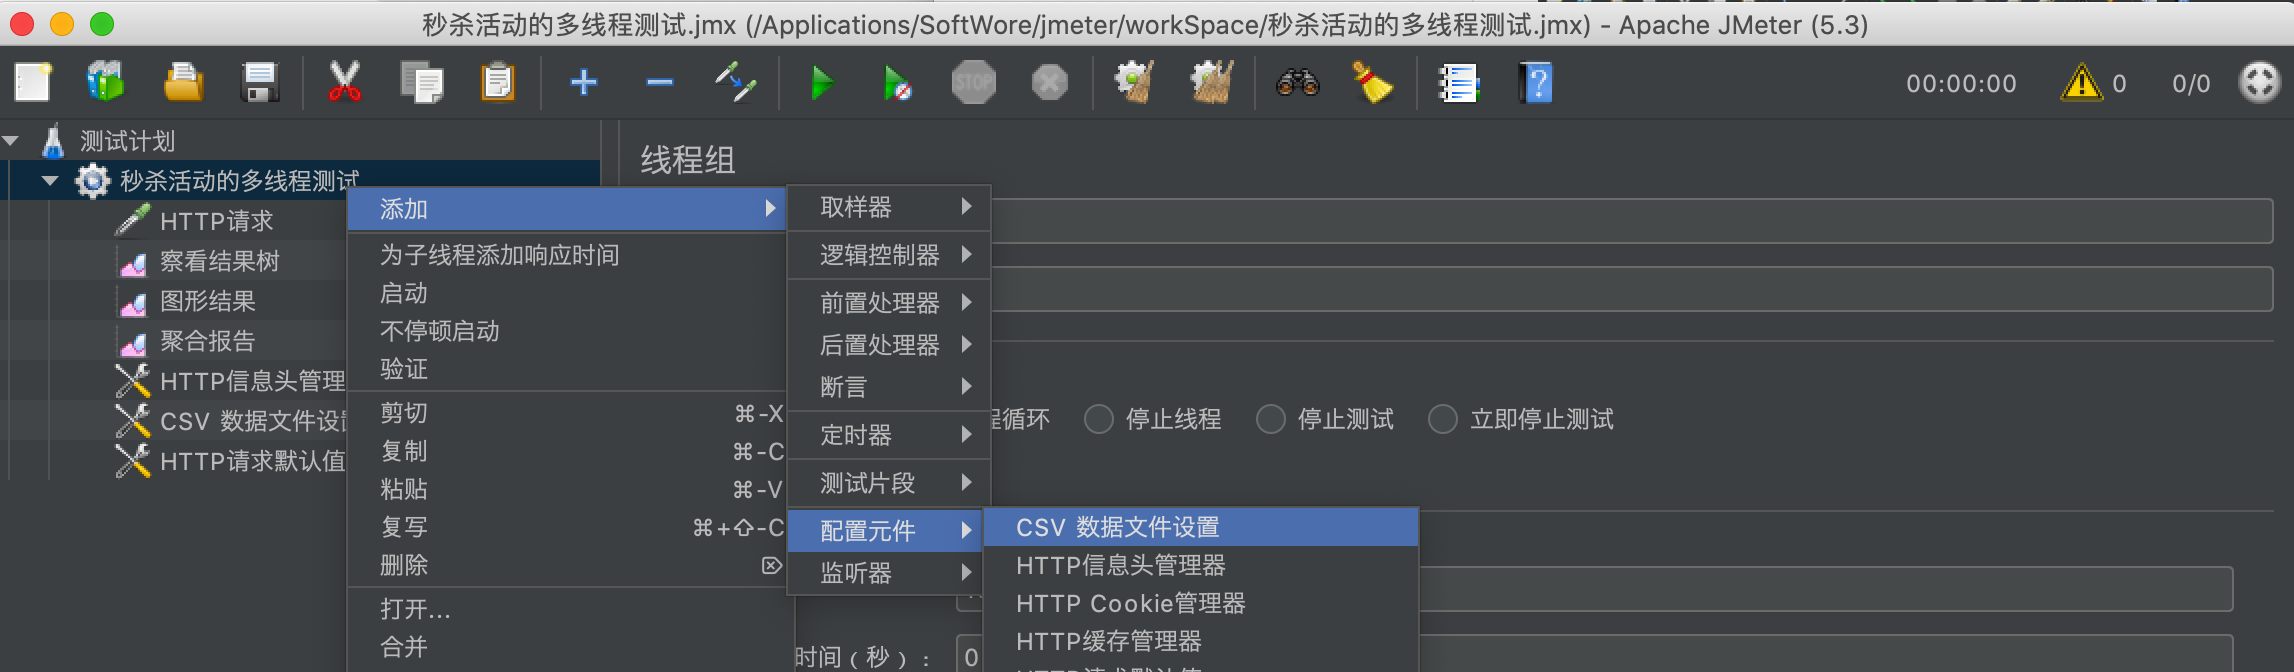The height and width of the screenshot is (672, 2294).
Task: Select the 停止线程 radio button
Action: (x=1099, y=419)
